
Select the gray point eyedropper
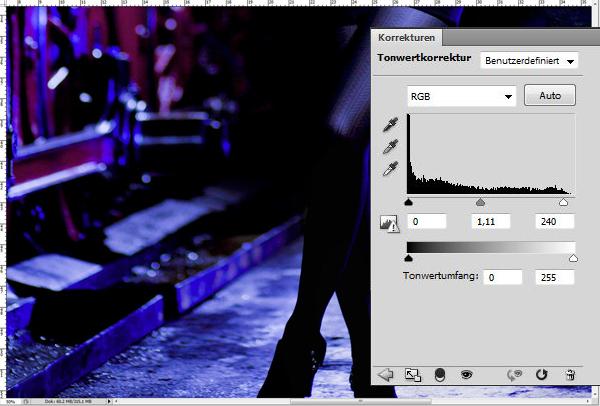(390, 147)
